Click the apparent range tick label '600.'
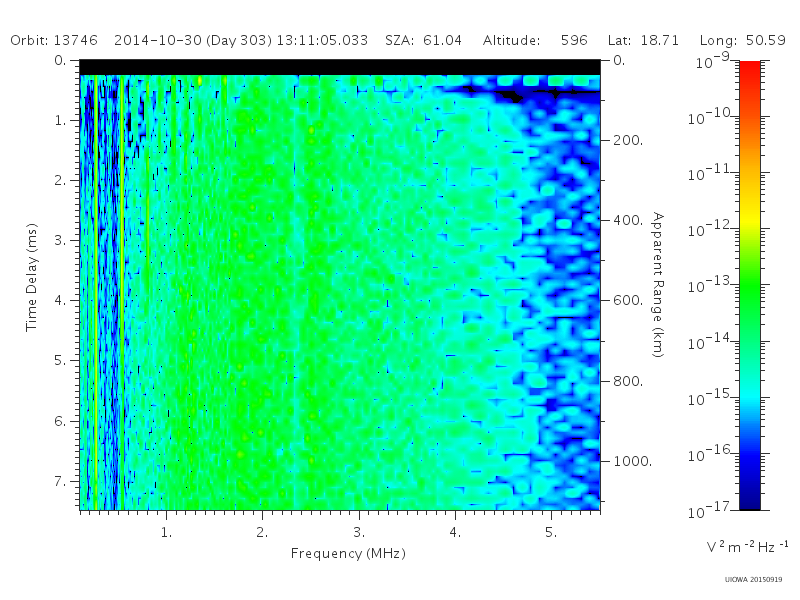The image size is (800, 600). point(628,300)
